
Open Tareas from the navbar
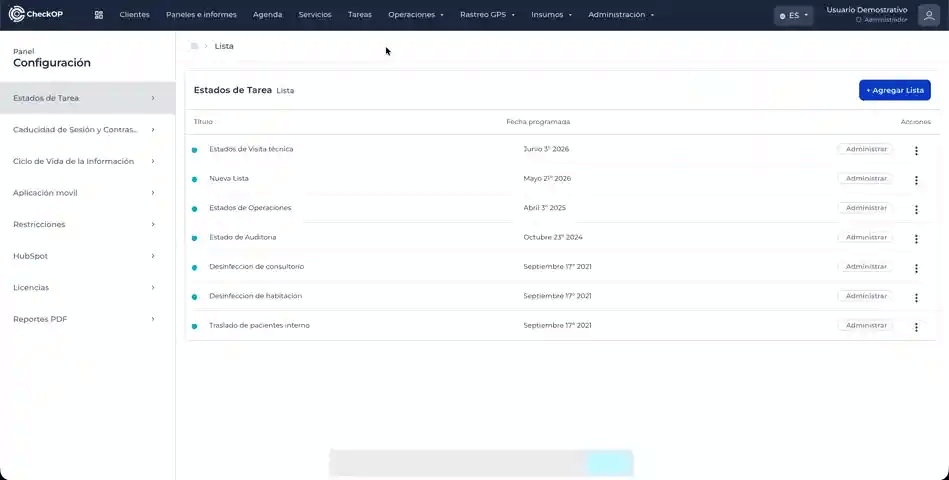pyautogui.click(x=360, y=15)
